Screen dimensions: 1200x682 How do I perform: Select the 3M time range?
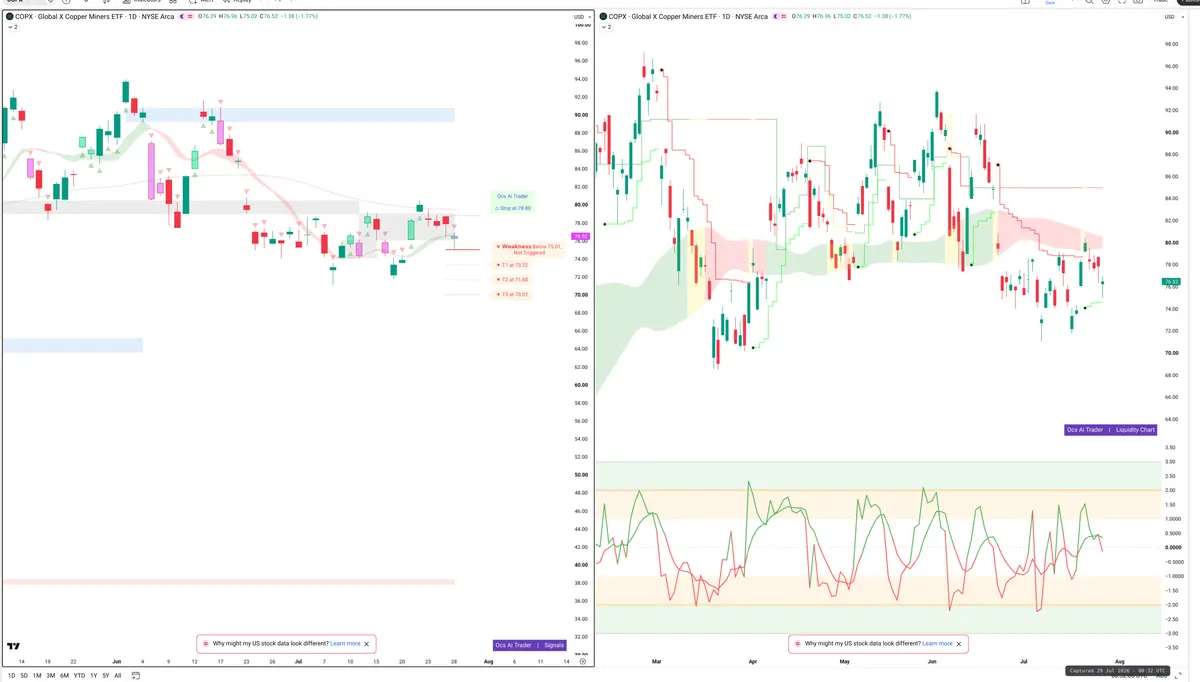[51, 676]
